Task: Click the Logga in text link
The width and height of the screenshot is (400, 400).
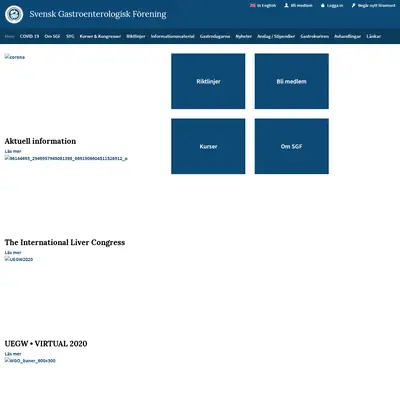Action: coord(335,6)
